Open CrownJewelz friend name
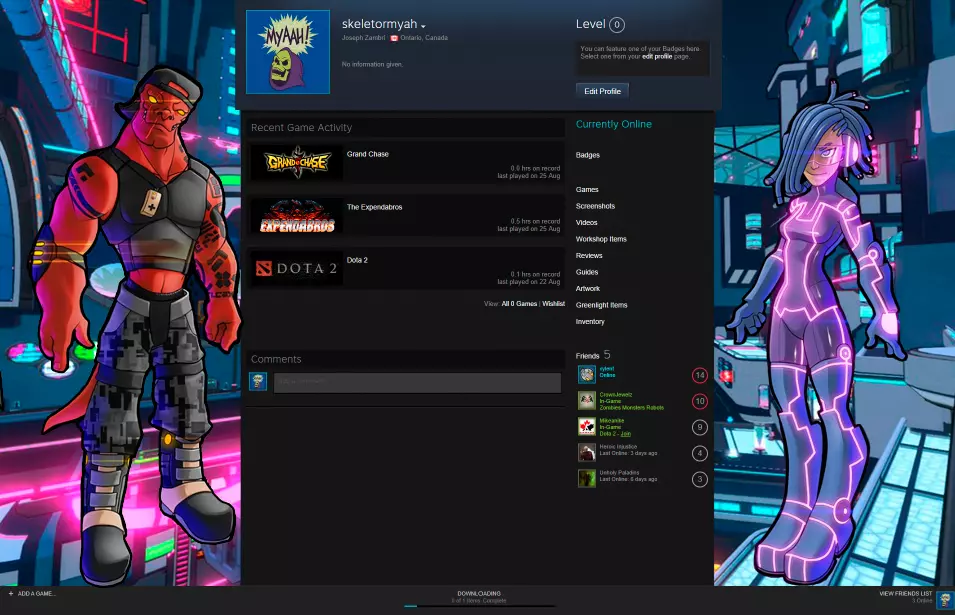Viewport: 955px width, 615px height. pos(616,395)
